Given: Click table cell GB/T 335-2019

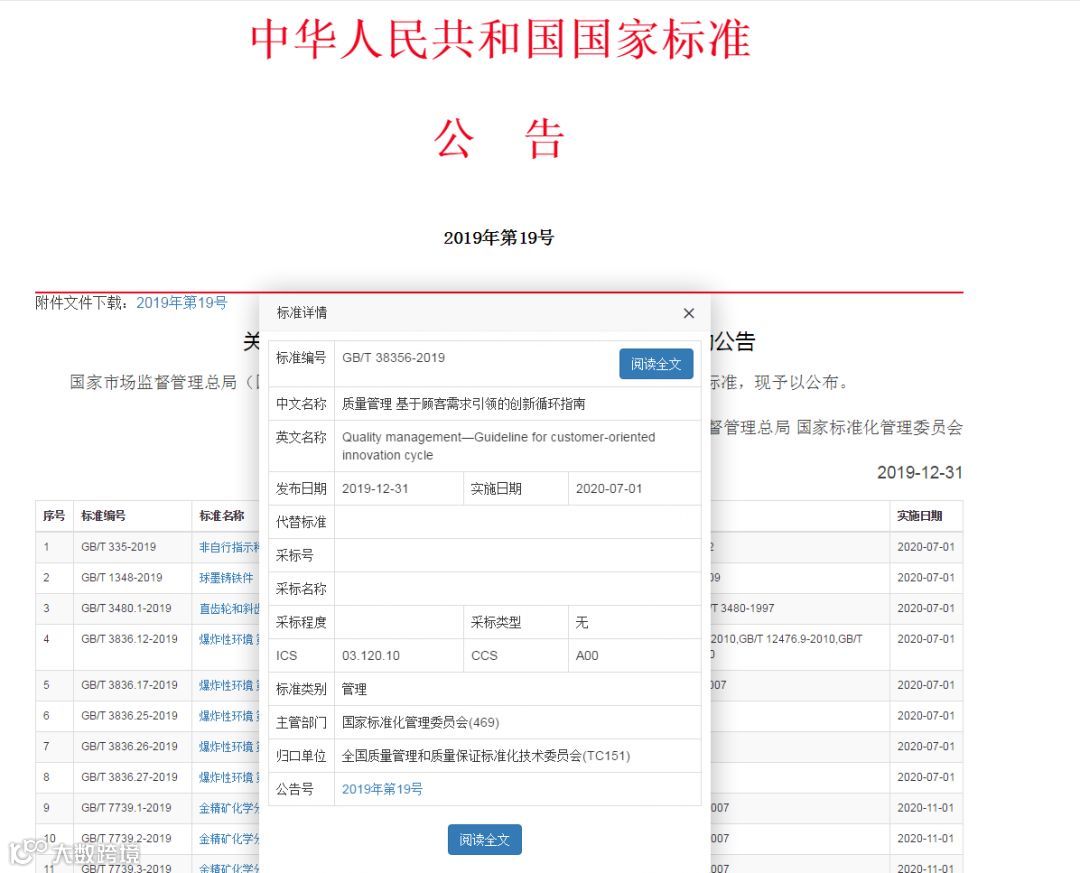Looking at the screenshot, I should (118, 547).
